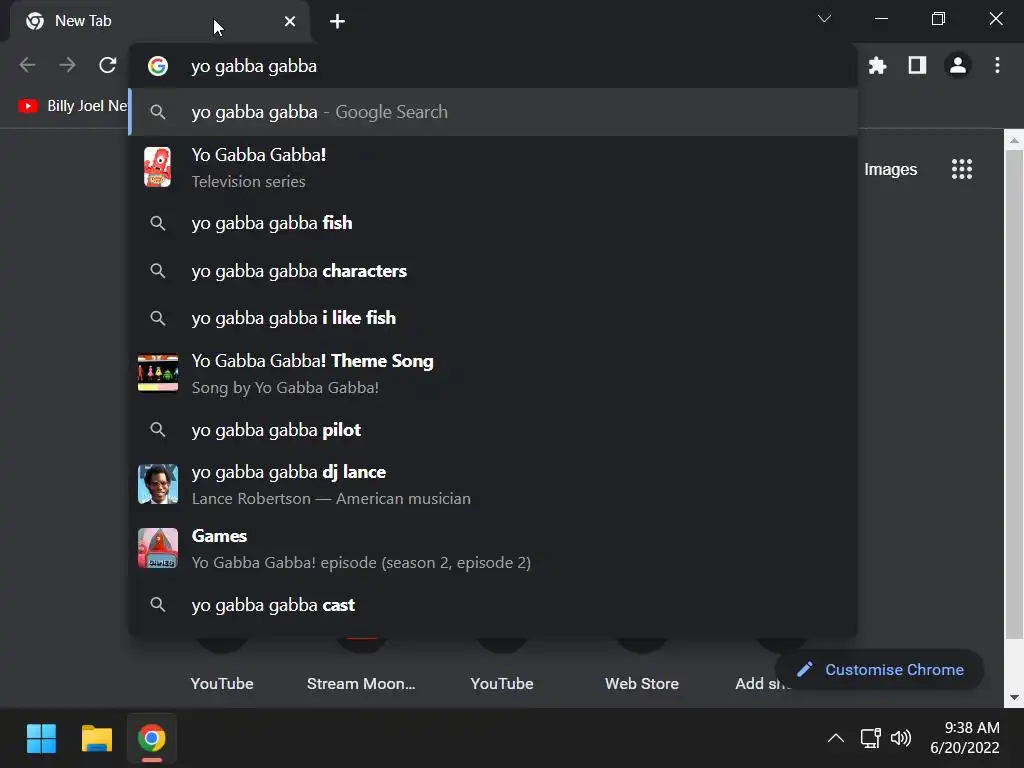Screen dimensions: 1024x768
Task: Click the page scrollbar up arrow
Action: click(1014, 140)
